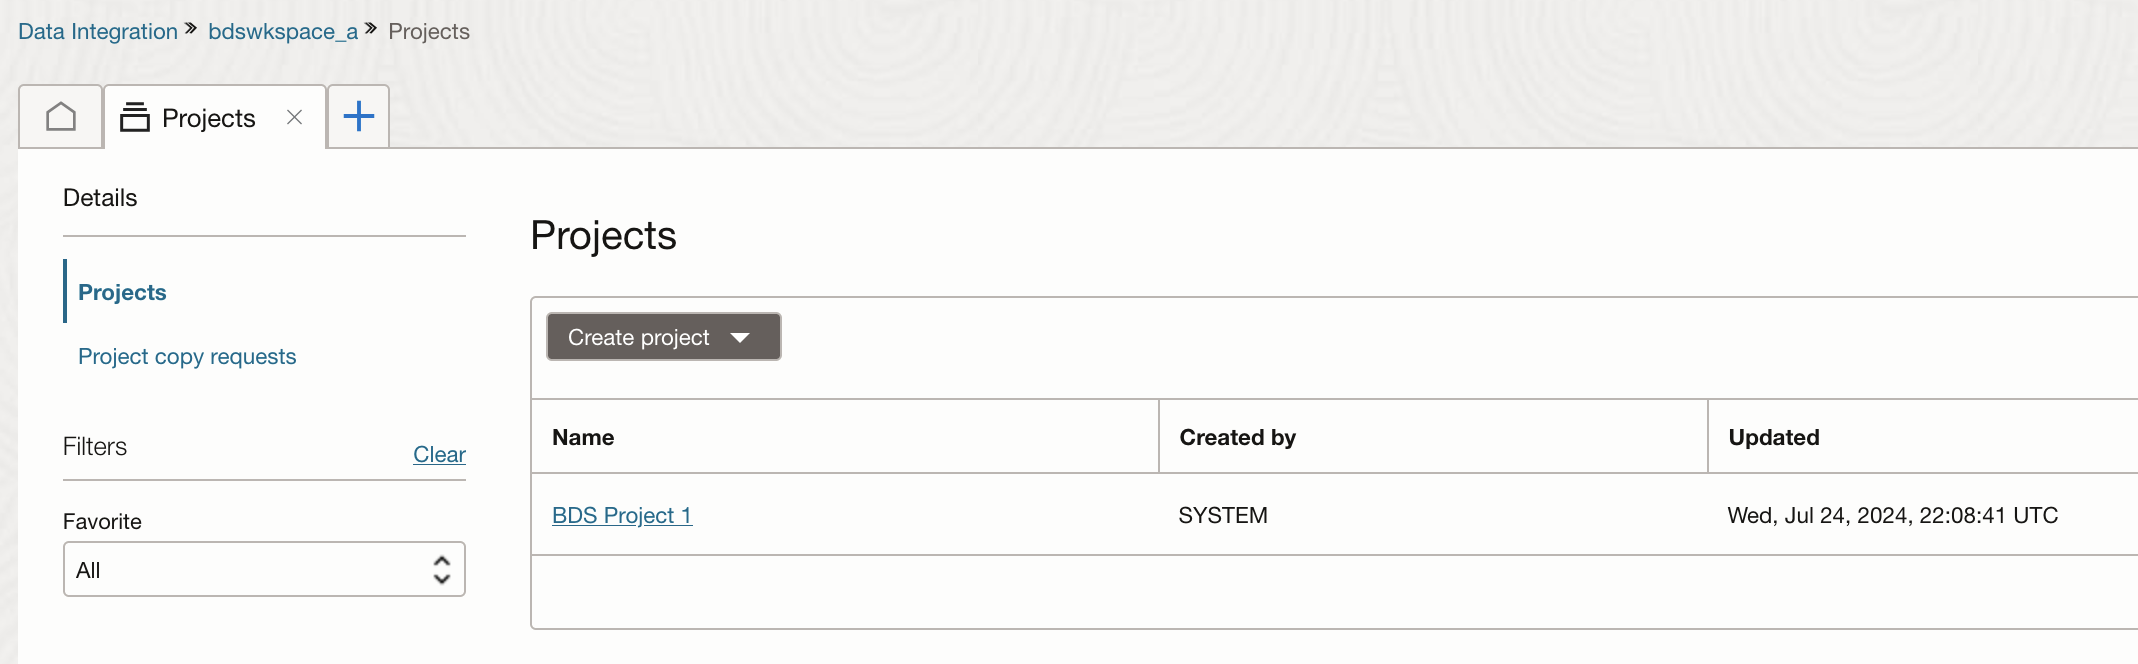2138x664 pixels.
Task: Add a new tab with plus icon
Action: pos(358,117)
